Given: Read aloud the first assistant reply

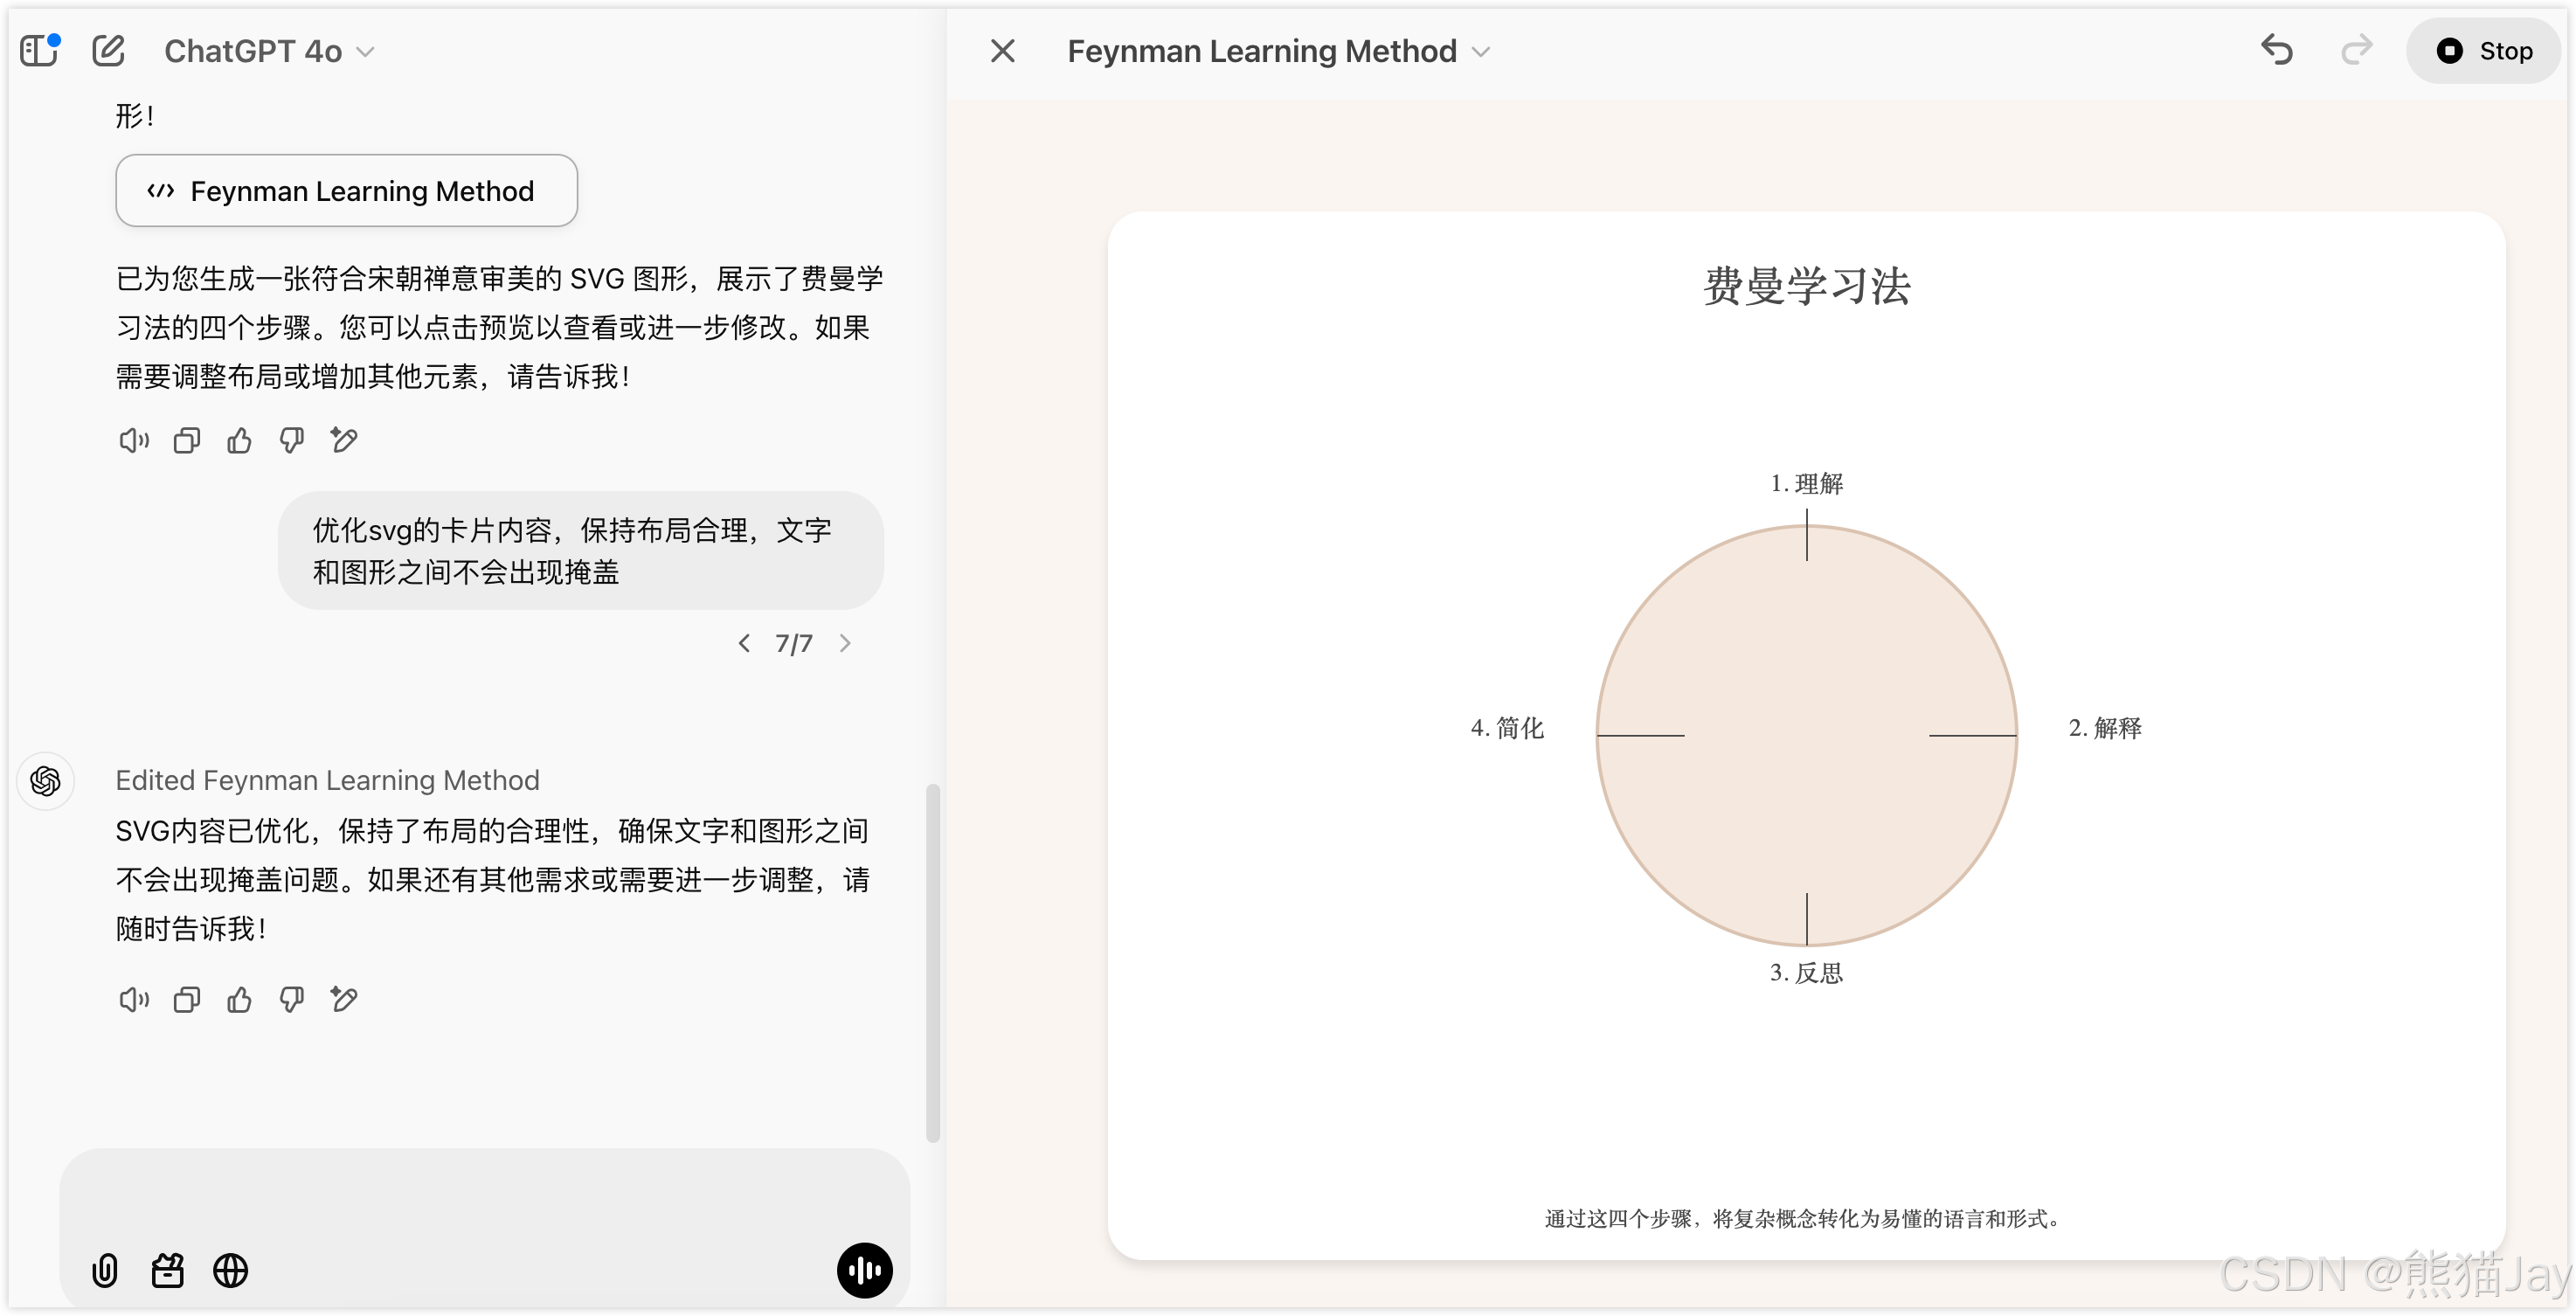Looking at the screenshot, I should pos(133,440).
